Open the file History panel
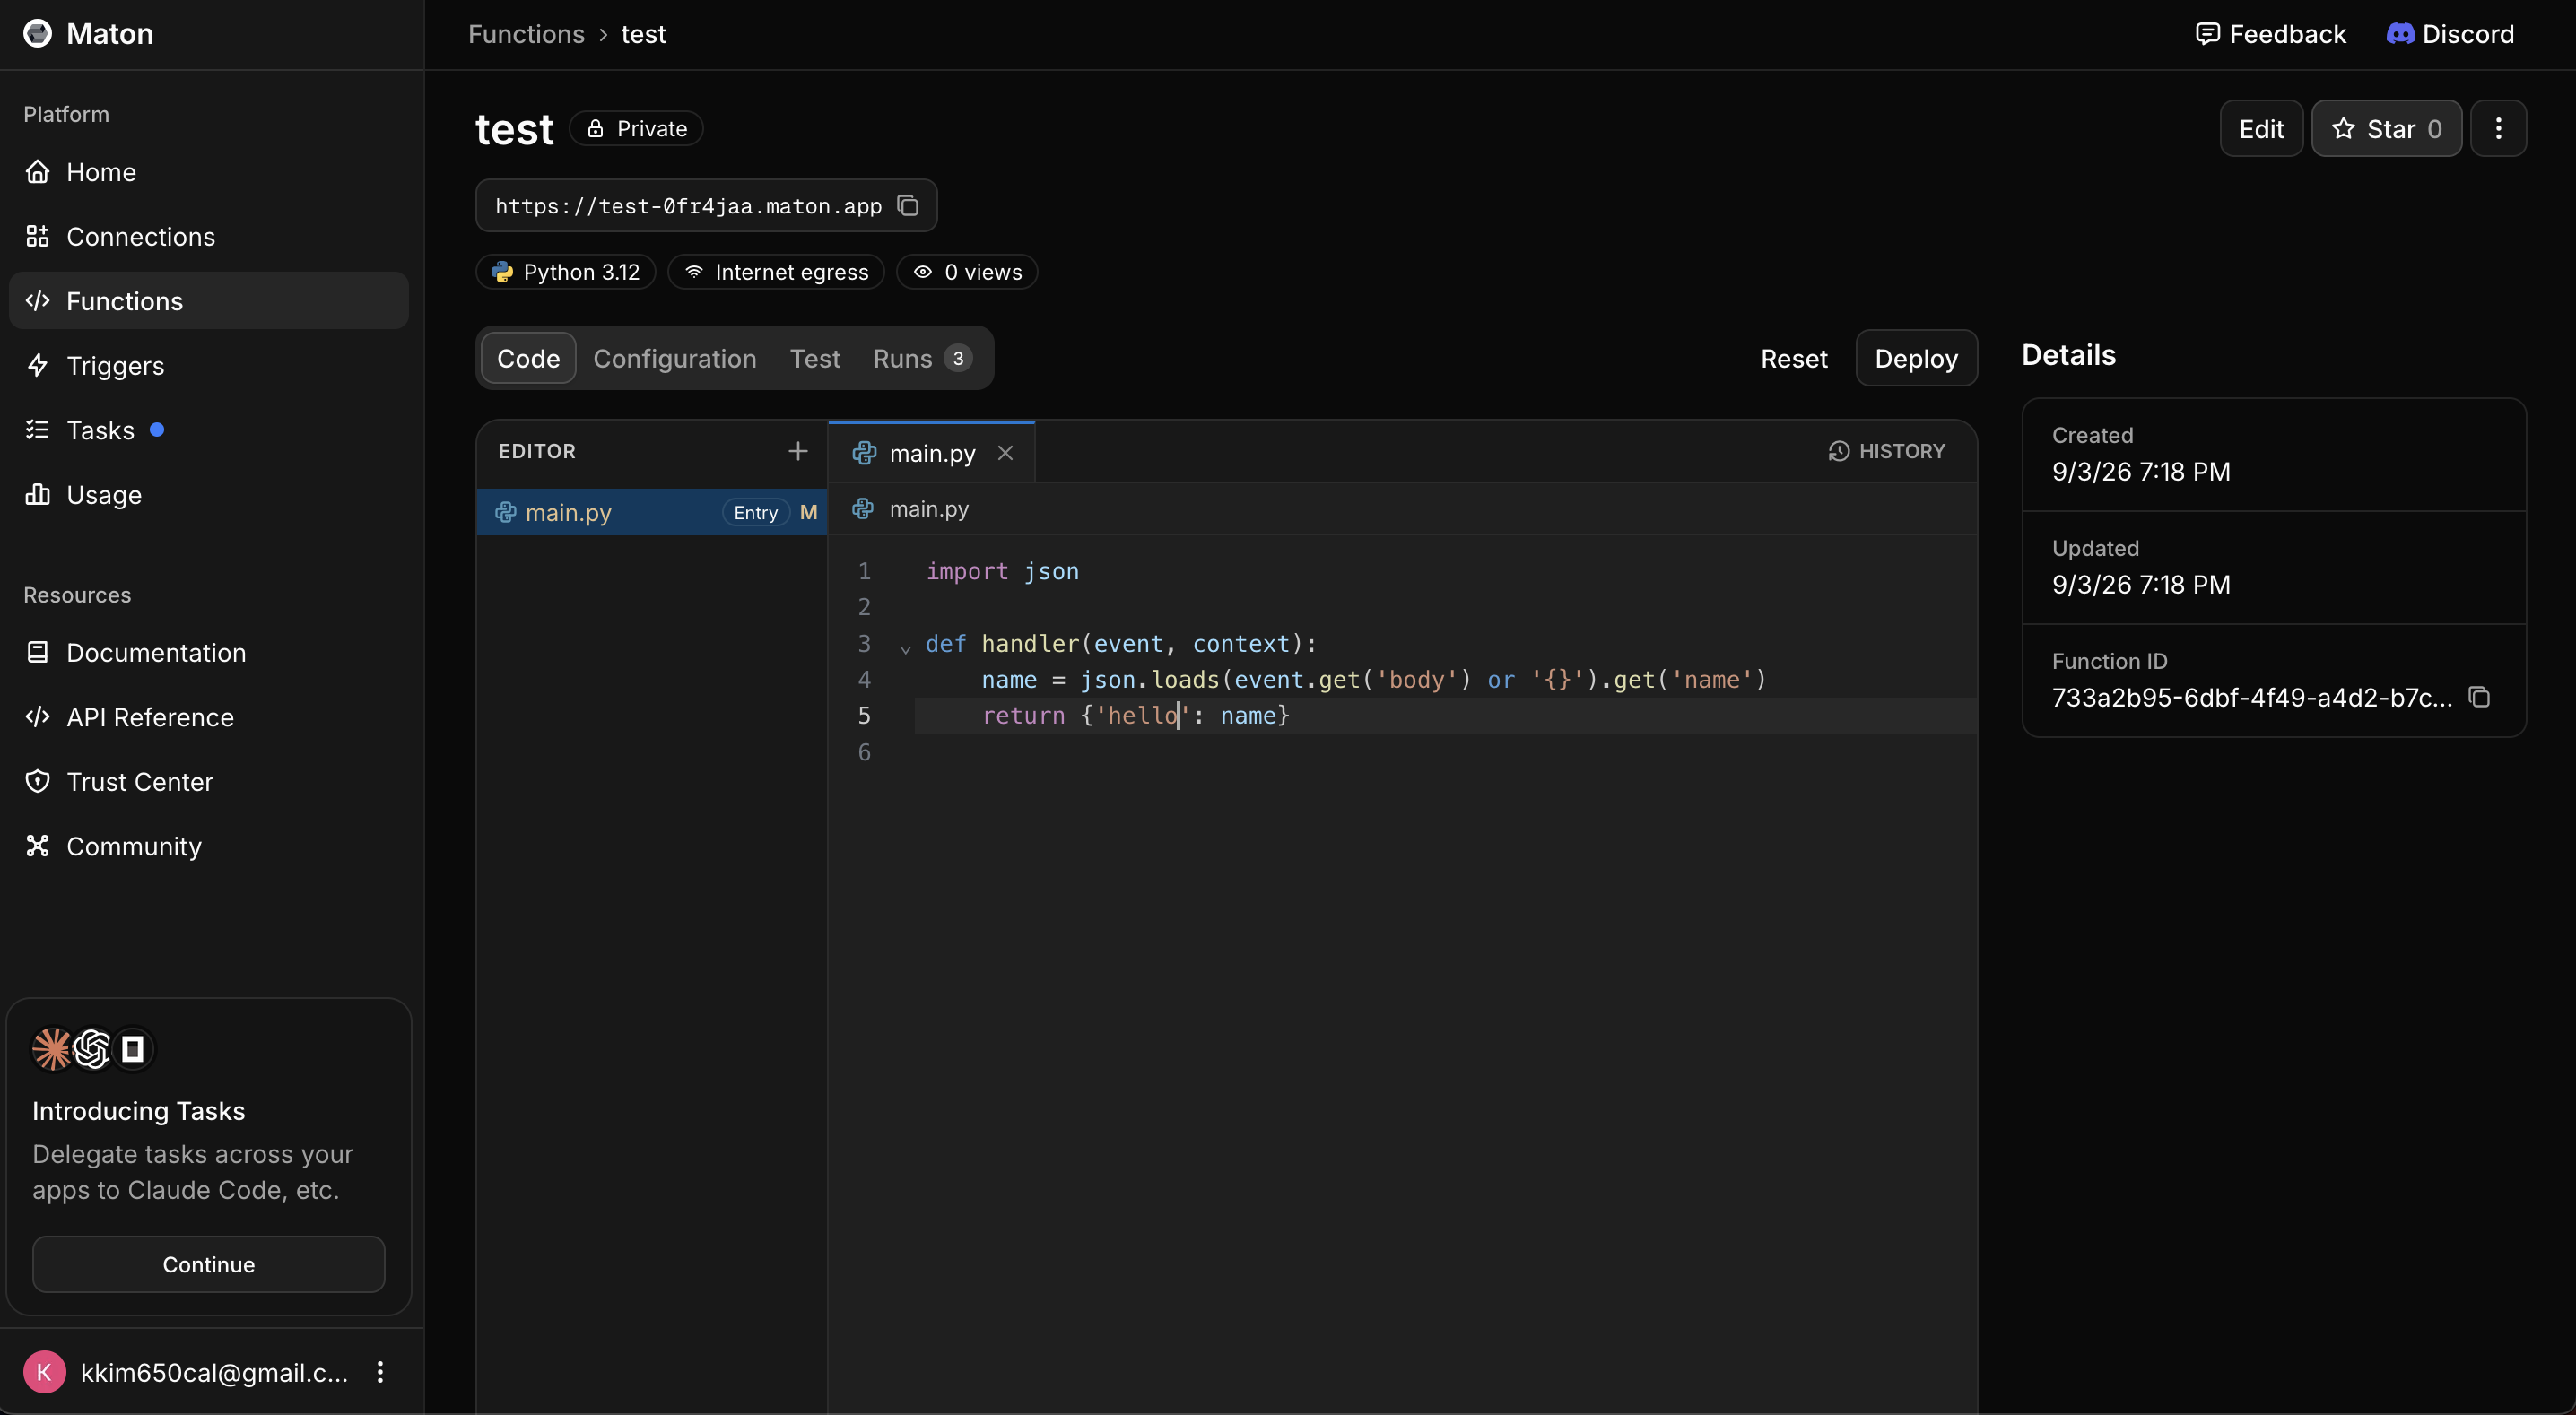 [x=1886, y=451]
